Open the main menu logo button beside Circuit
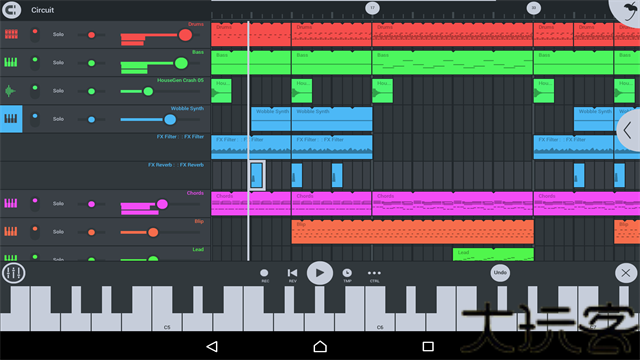The image size is (640, 360). pos(11,10)
